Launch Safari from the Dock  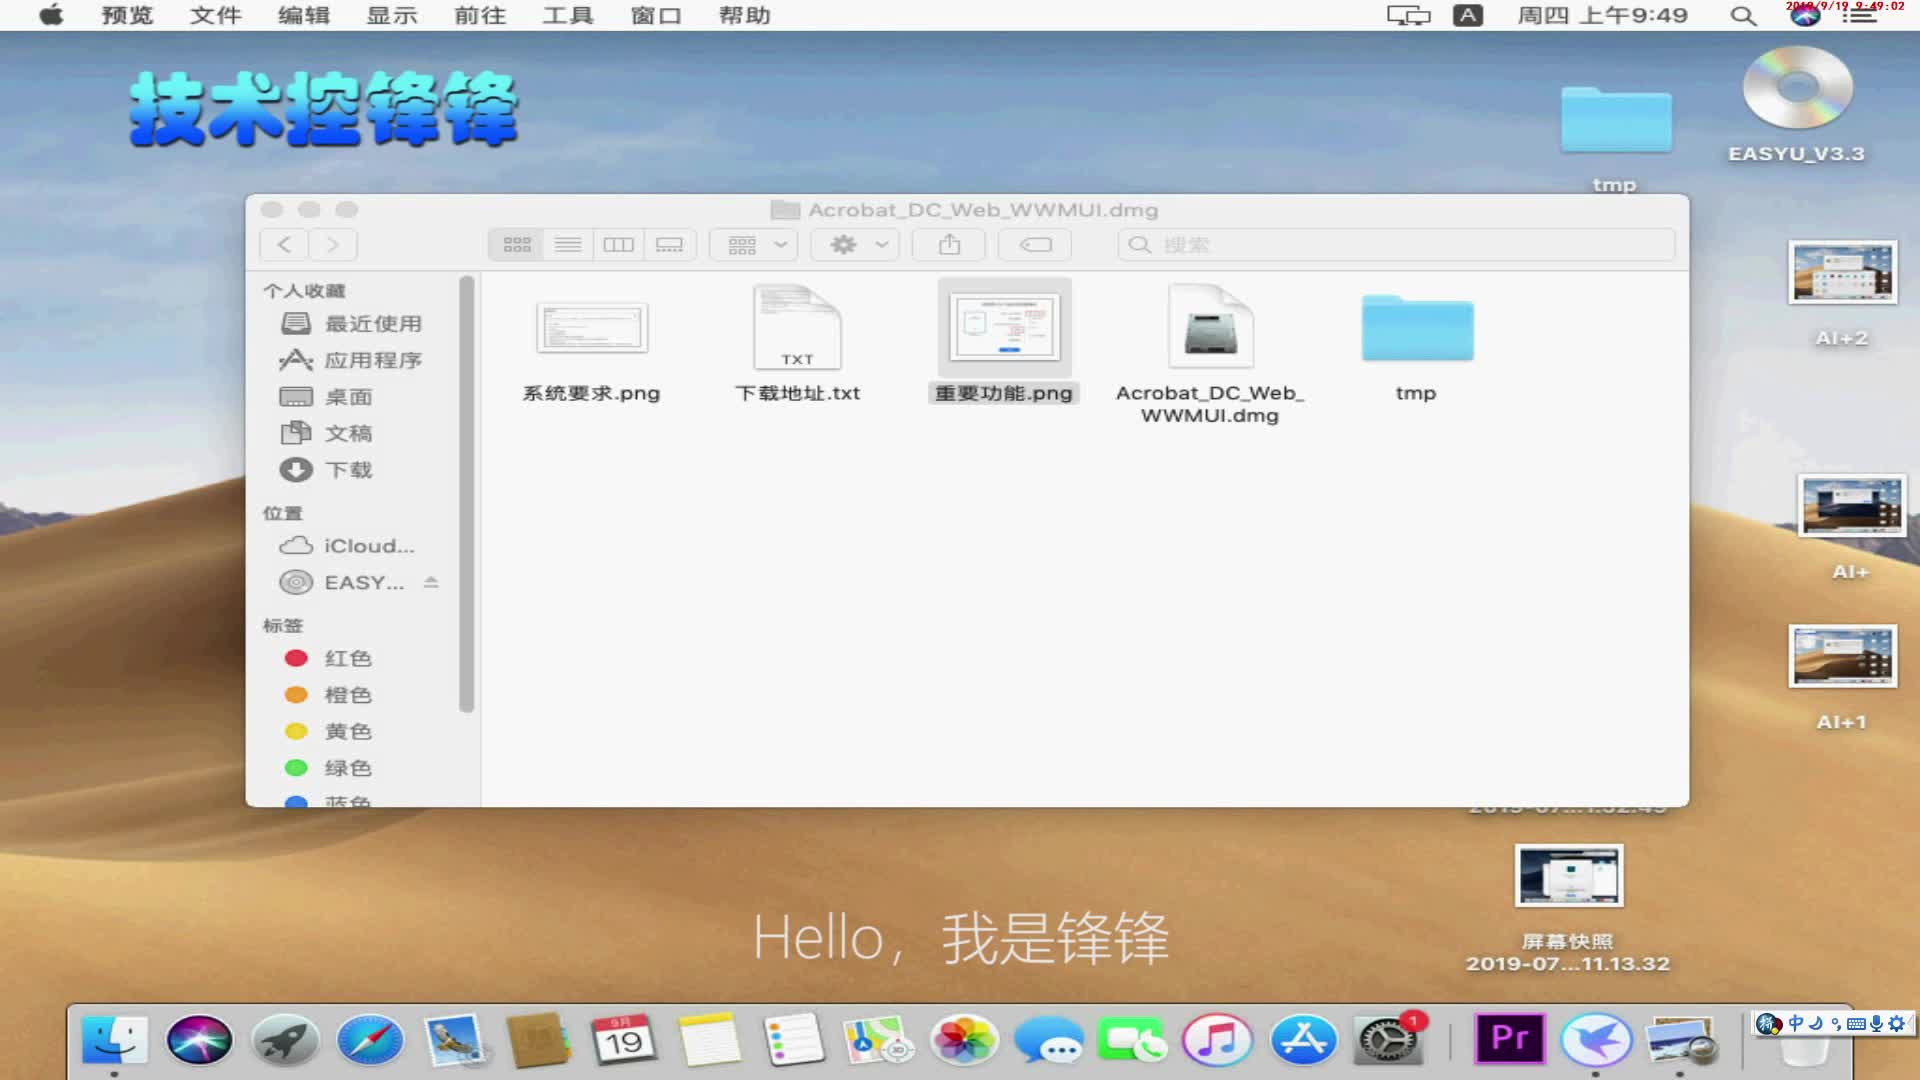tap(371, 1039)
